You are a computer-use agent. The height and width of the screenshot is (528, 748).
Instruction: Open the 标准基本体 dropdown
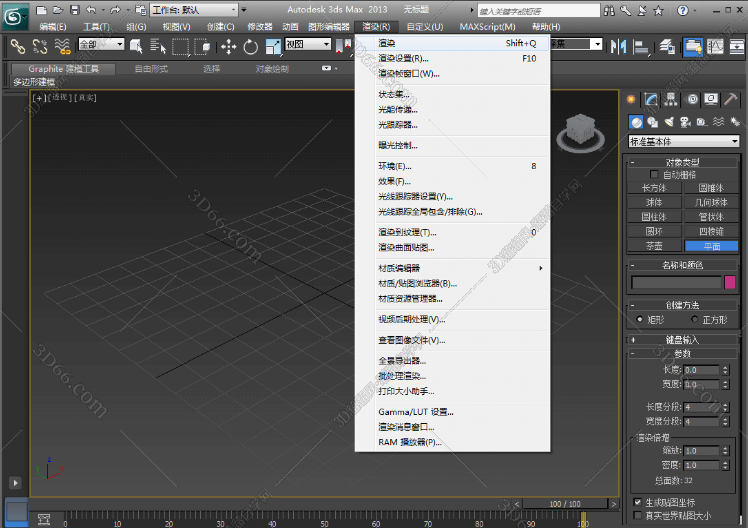tap(684, 141)
